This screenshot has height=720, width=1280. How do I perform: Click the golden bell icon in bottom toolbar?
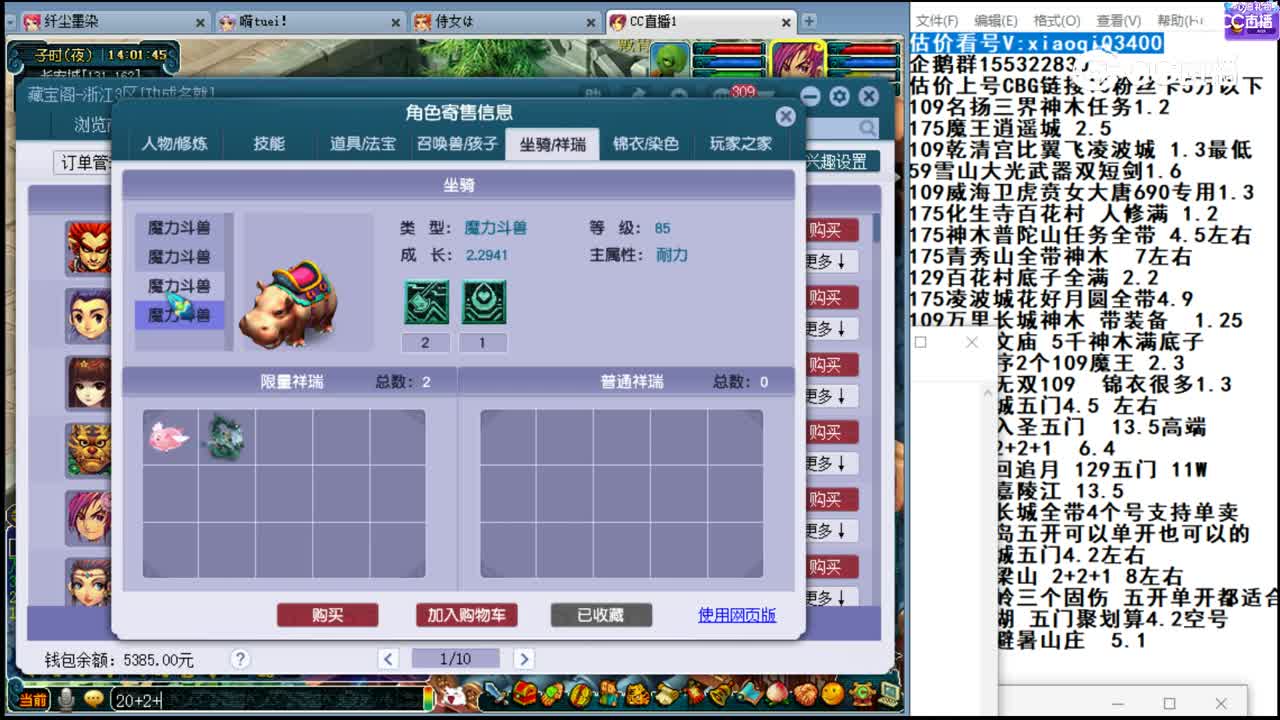coord(720,693)
